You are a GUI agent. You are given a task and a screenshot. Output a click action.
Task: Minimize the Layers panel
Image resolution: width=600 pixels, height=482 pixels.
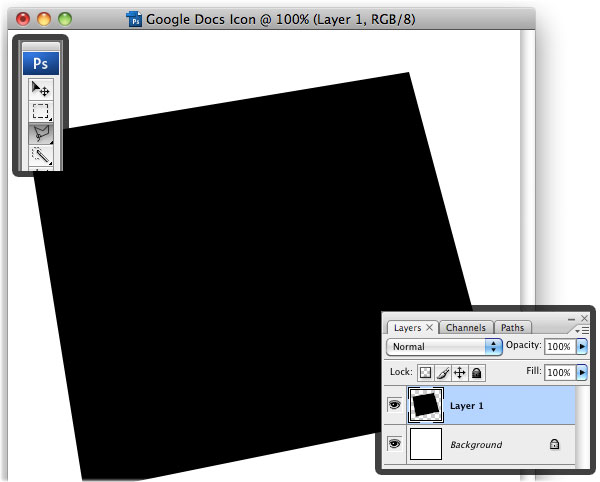pyautogui.click(x=571, y=319)
